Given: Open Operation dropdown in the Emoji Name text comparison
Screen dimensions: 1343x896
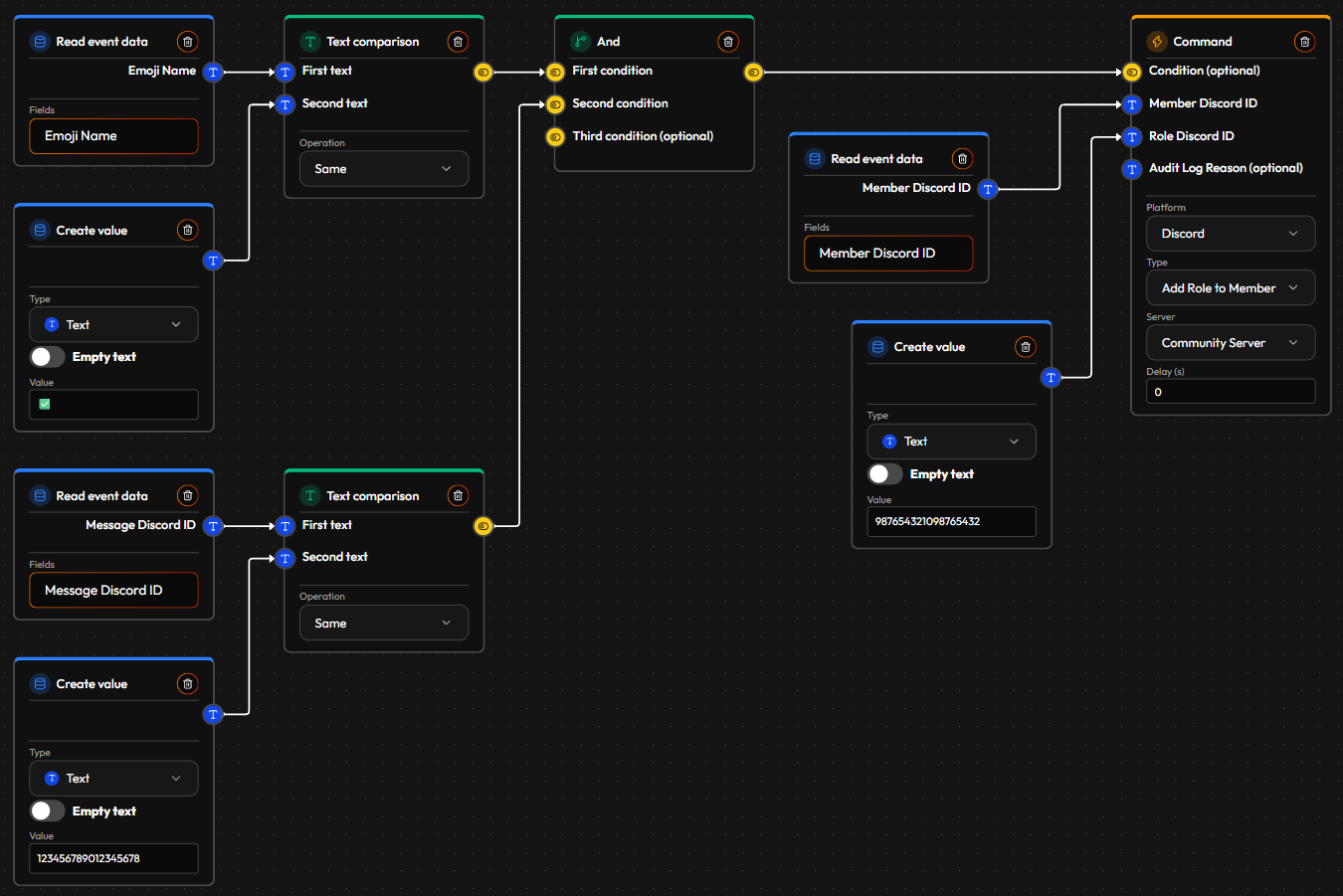Looking at the screenshot, I should [384, 169].
